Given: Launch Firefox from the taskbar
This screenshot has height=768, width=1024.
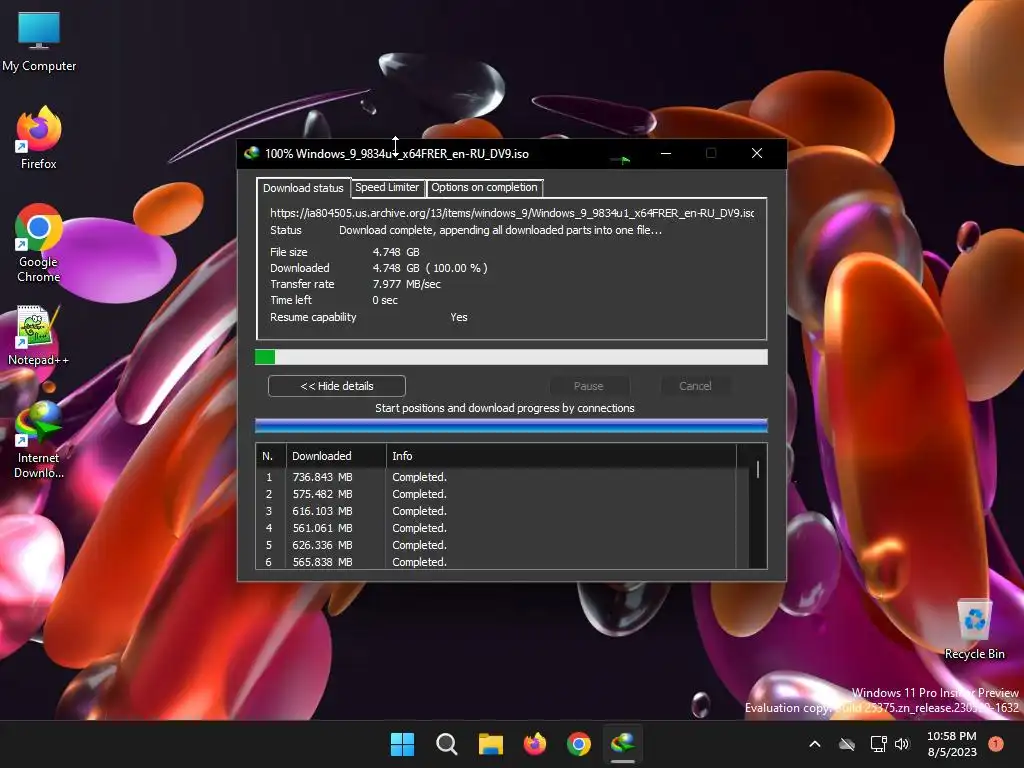Looking at the screenshot, I should coord(535,744).
